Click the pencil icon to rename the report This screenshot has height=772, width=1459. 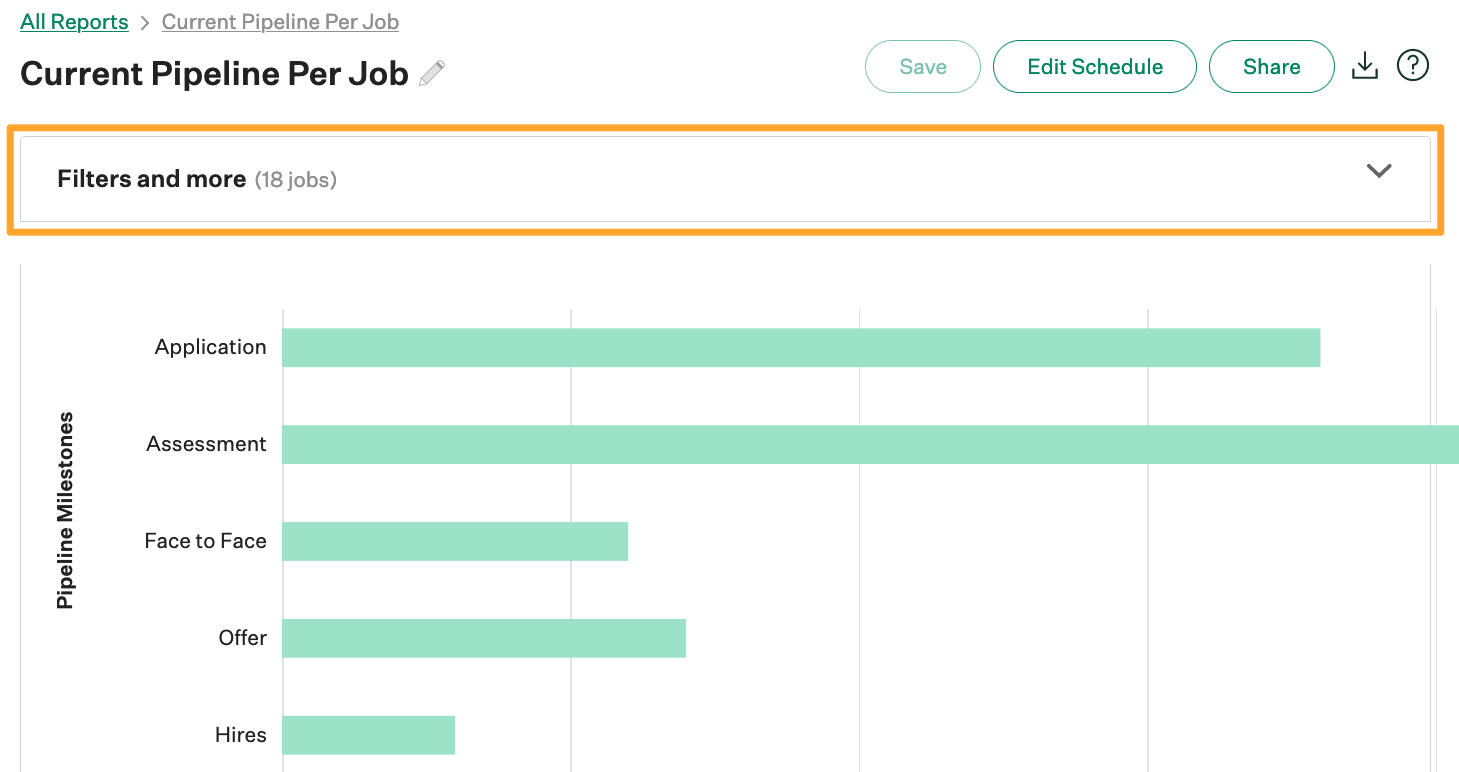pyautogui.click(x=432, y=73)
